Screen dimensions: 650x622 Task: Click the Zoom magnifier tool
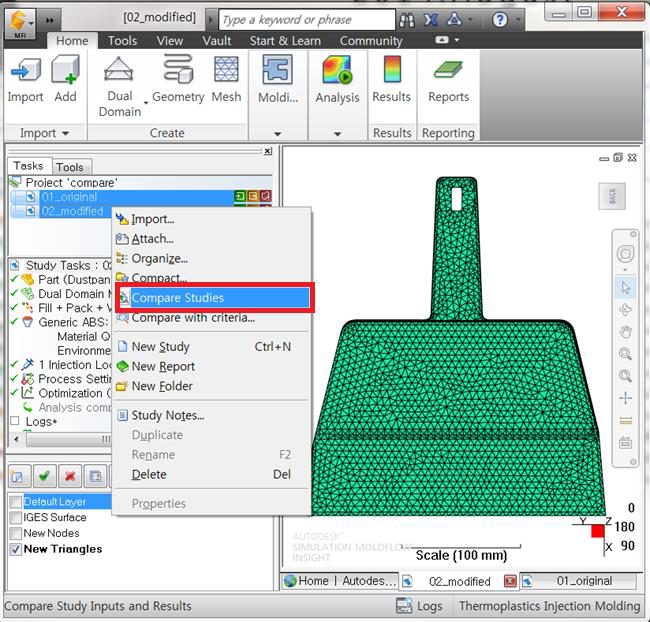click(x=625, y=354)
